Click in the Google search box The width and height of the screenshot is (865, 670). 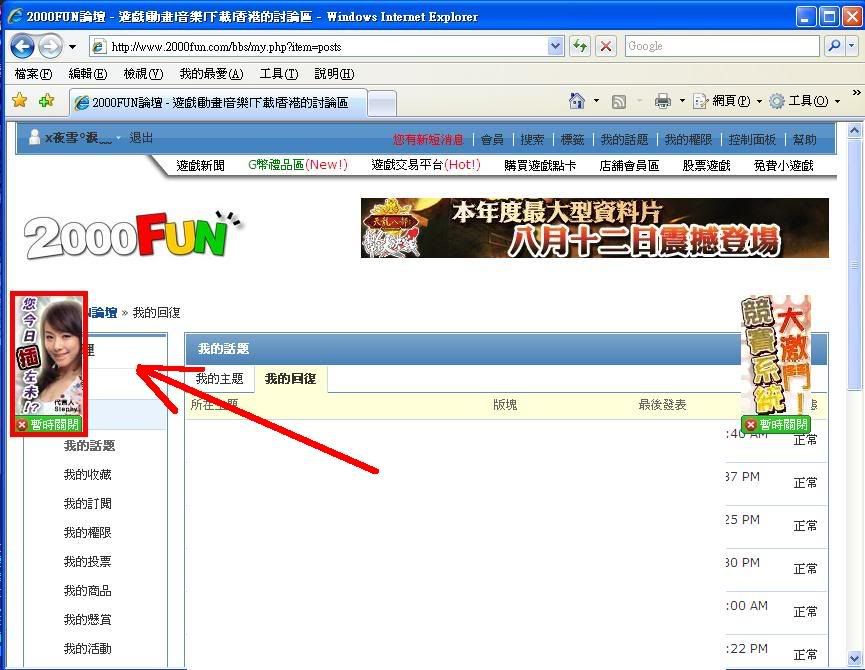pos(720,46)
